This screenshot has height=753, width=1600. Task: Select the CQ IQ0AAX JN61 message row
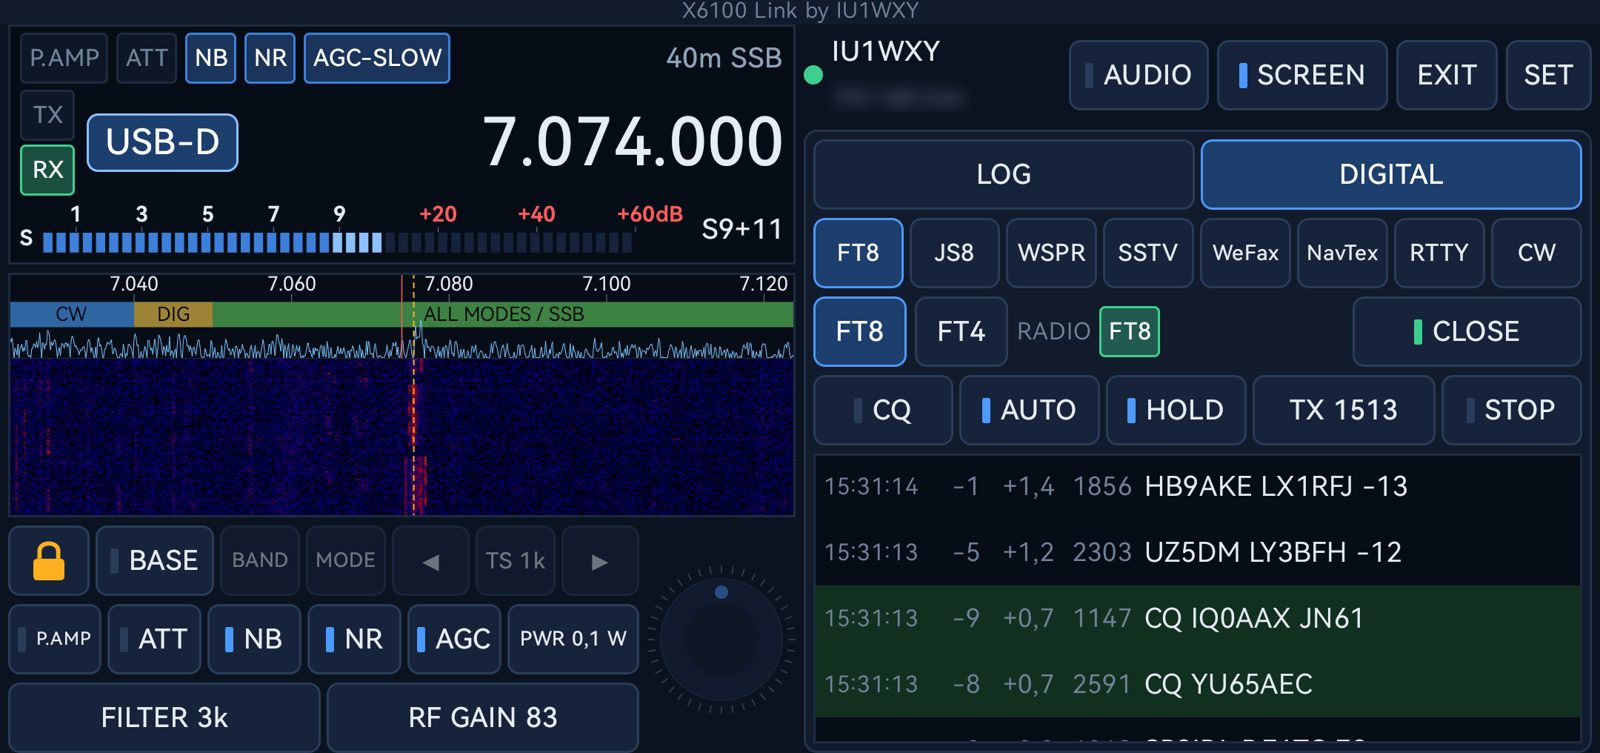[1198, 618]
